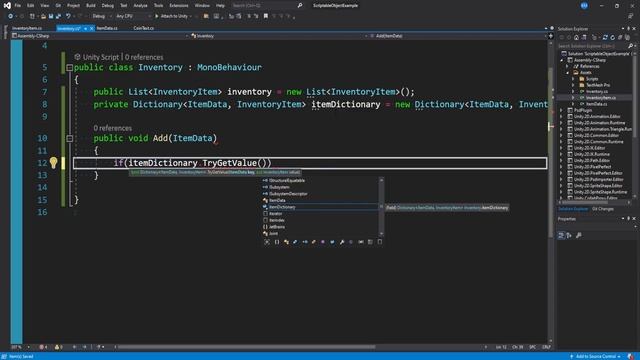The height and width of the screenshot is (360, 640).
Task: Expand the References node in Solution Explorer
Action: [567, 66]
